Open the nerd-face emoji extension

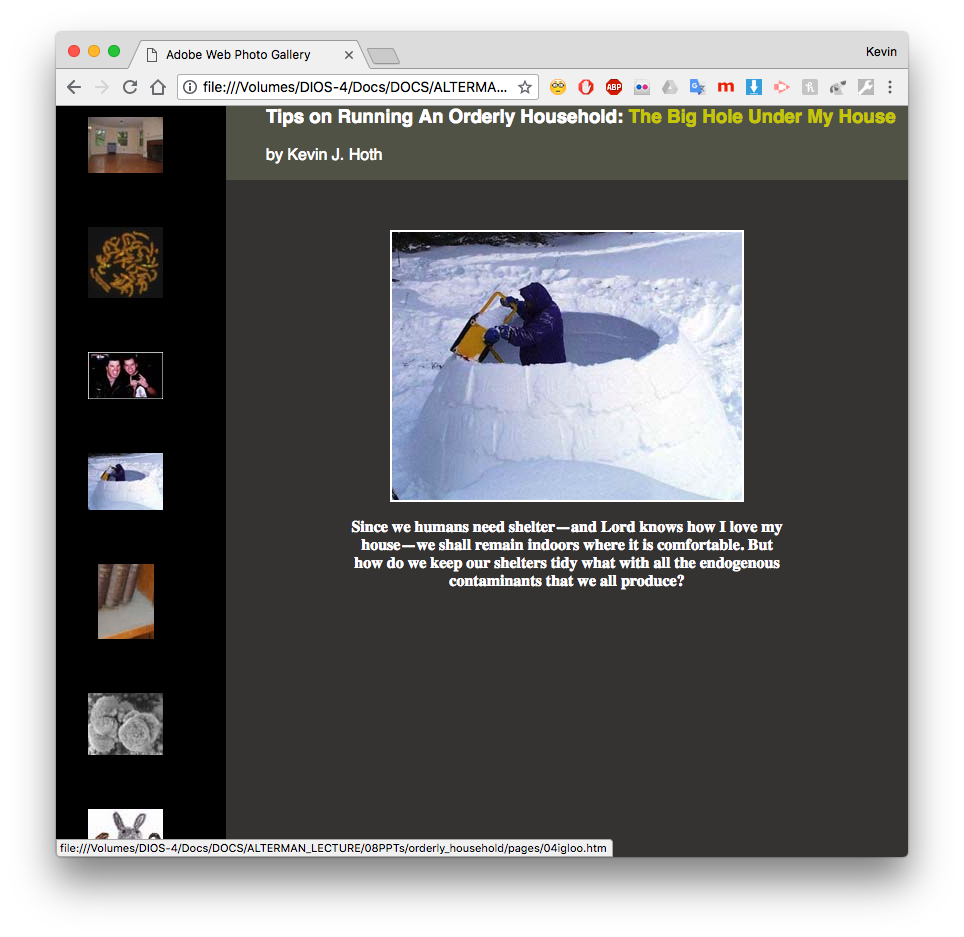tap(558, 87)
